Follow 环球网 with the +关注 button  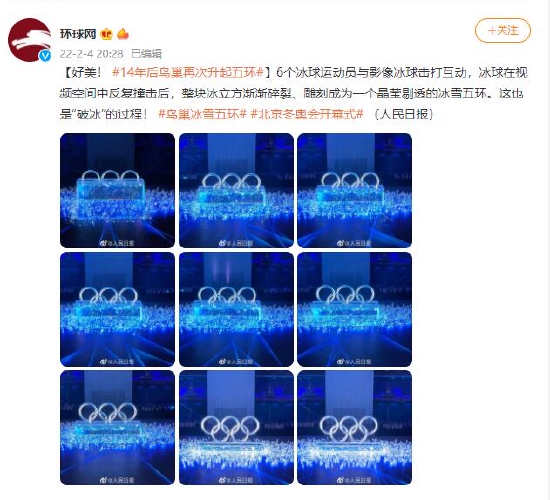pos(503,31)
